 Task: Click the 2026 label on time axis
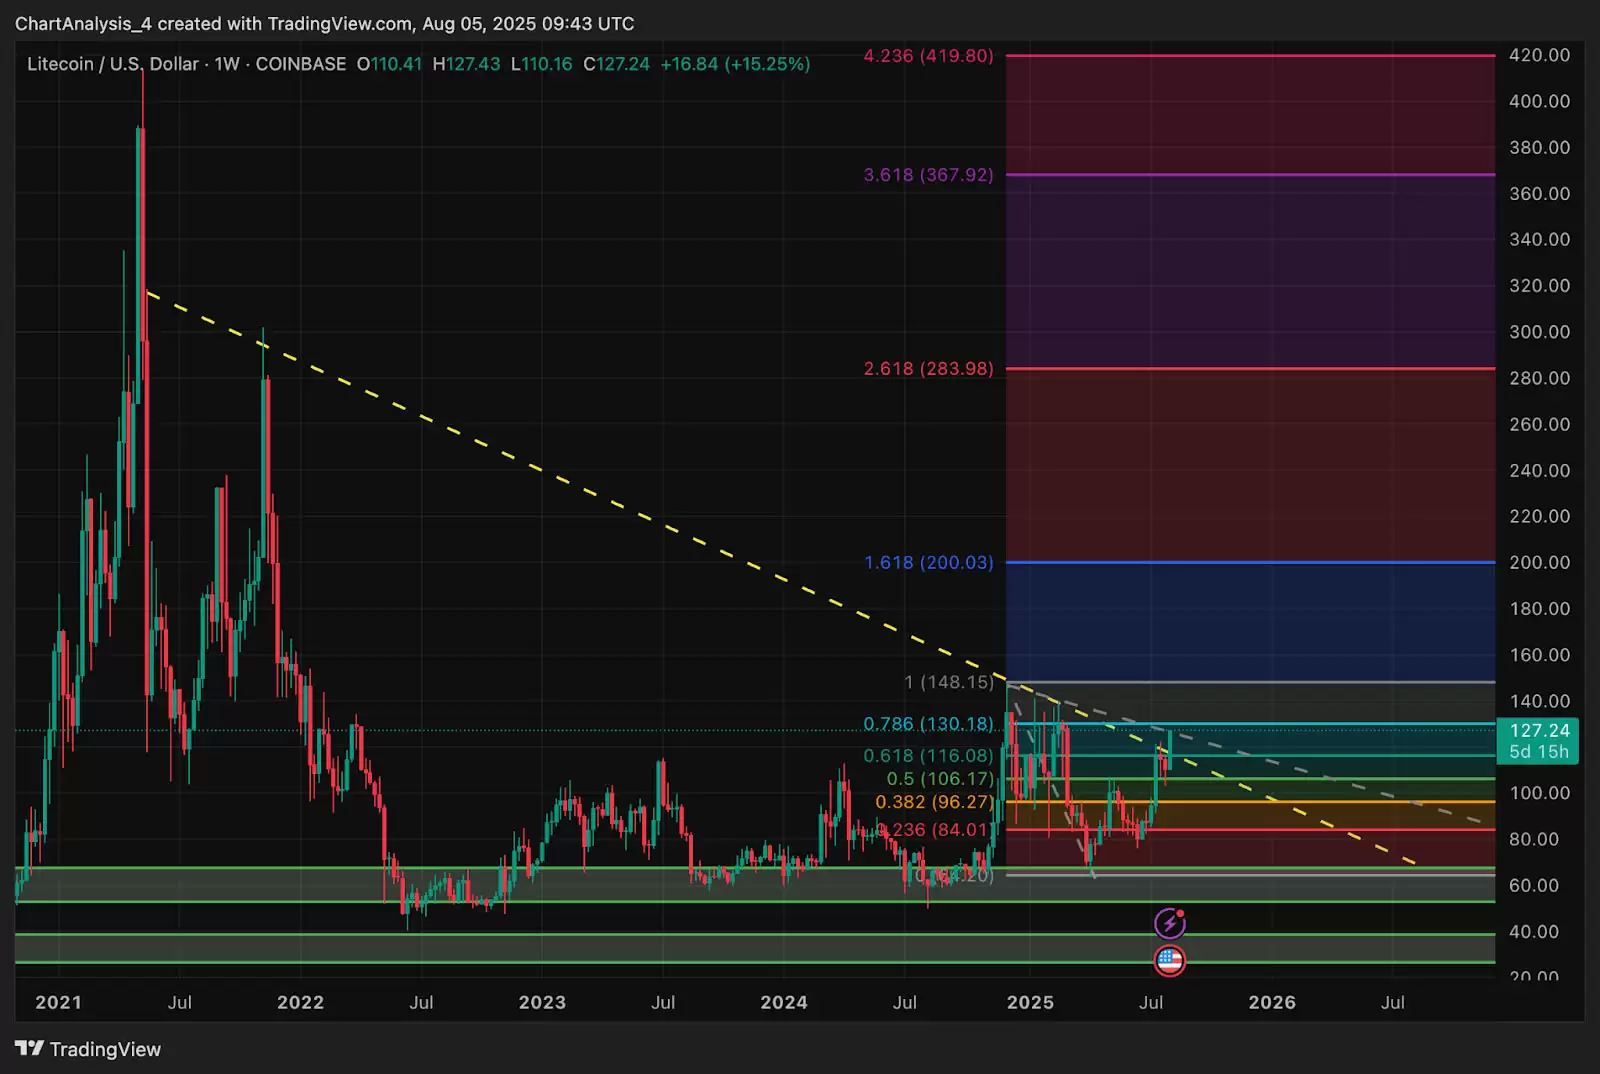(1272, 1002)
